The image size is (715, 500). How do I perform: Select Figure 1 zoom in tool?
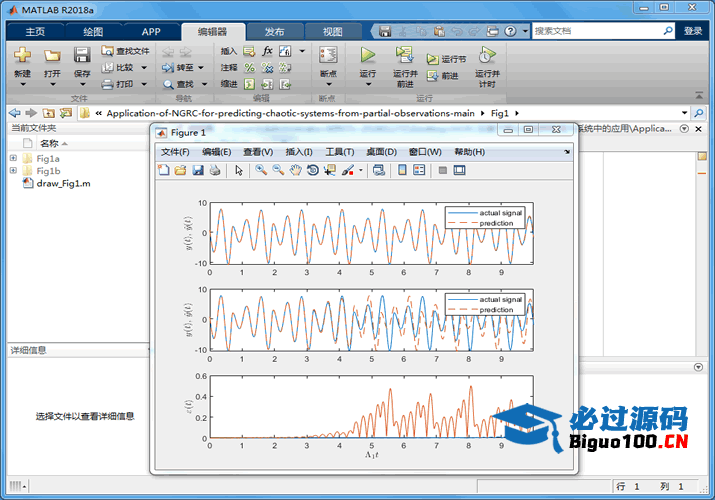click(261, 170)
